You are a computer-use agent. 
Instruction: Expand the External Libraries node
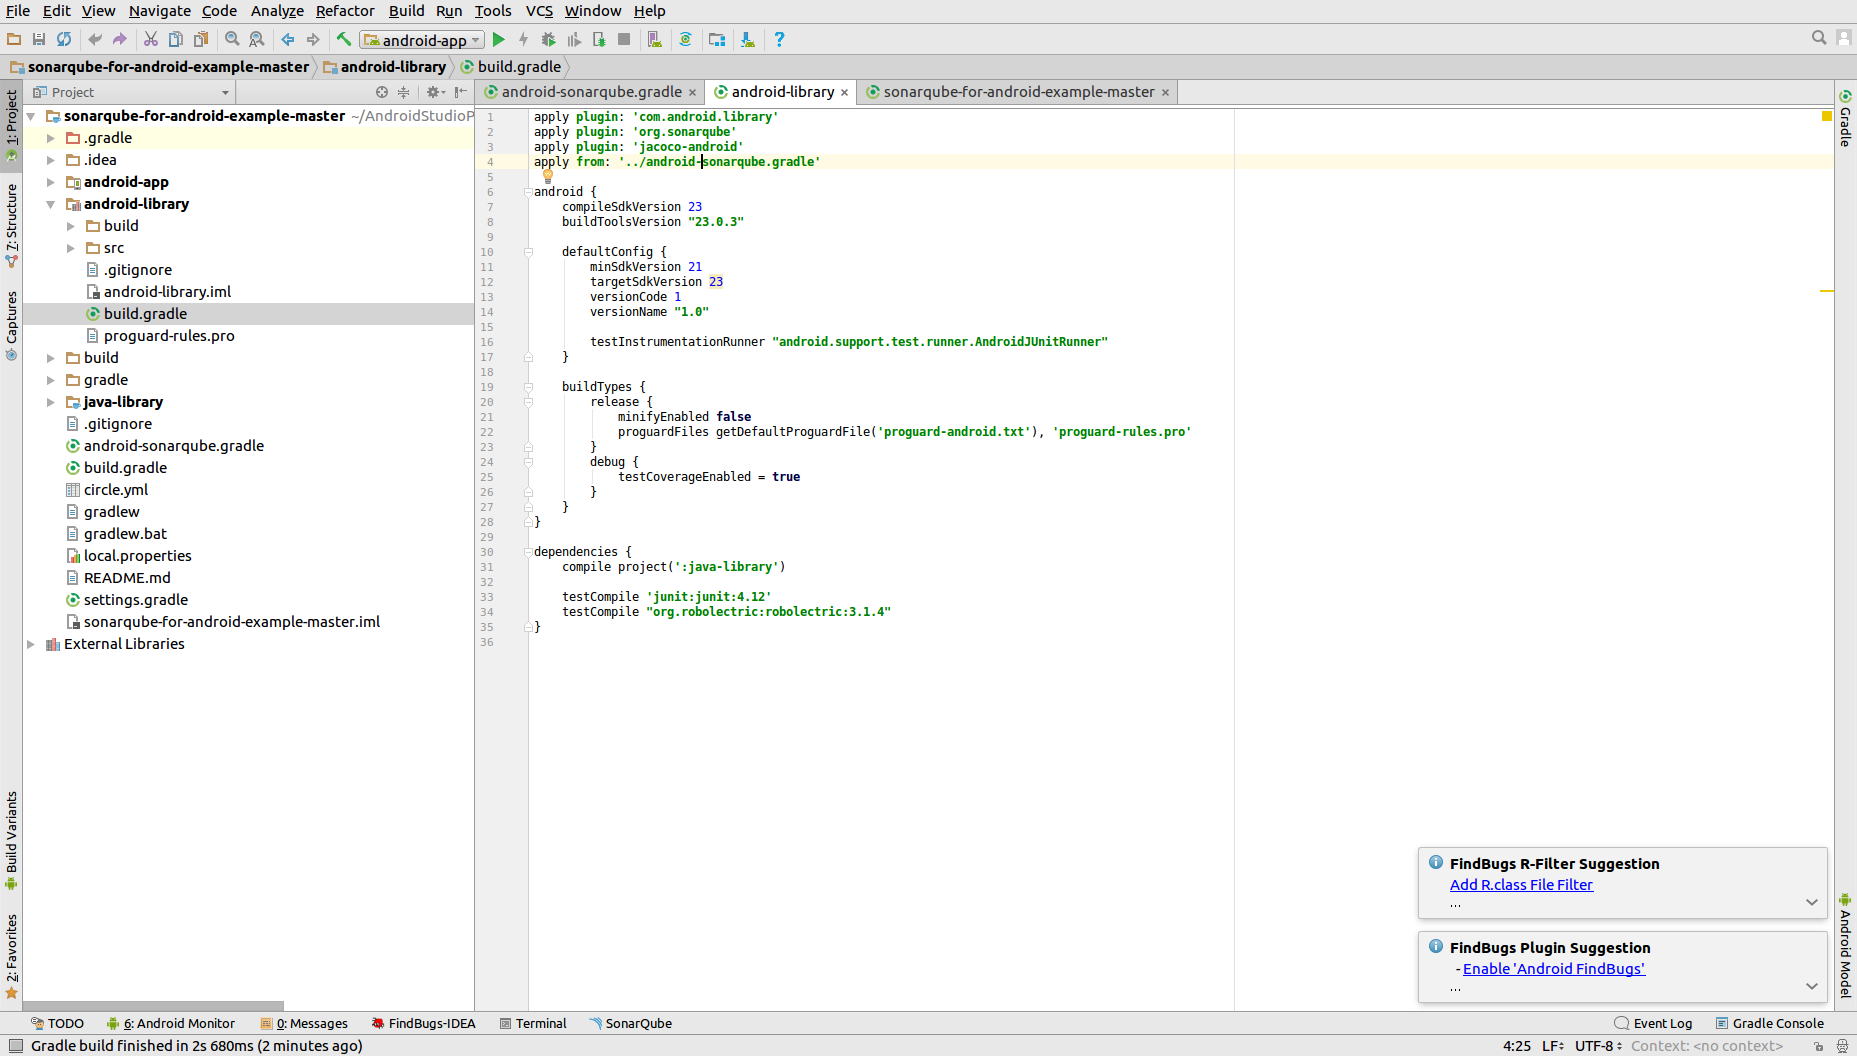(31, 644)
